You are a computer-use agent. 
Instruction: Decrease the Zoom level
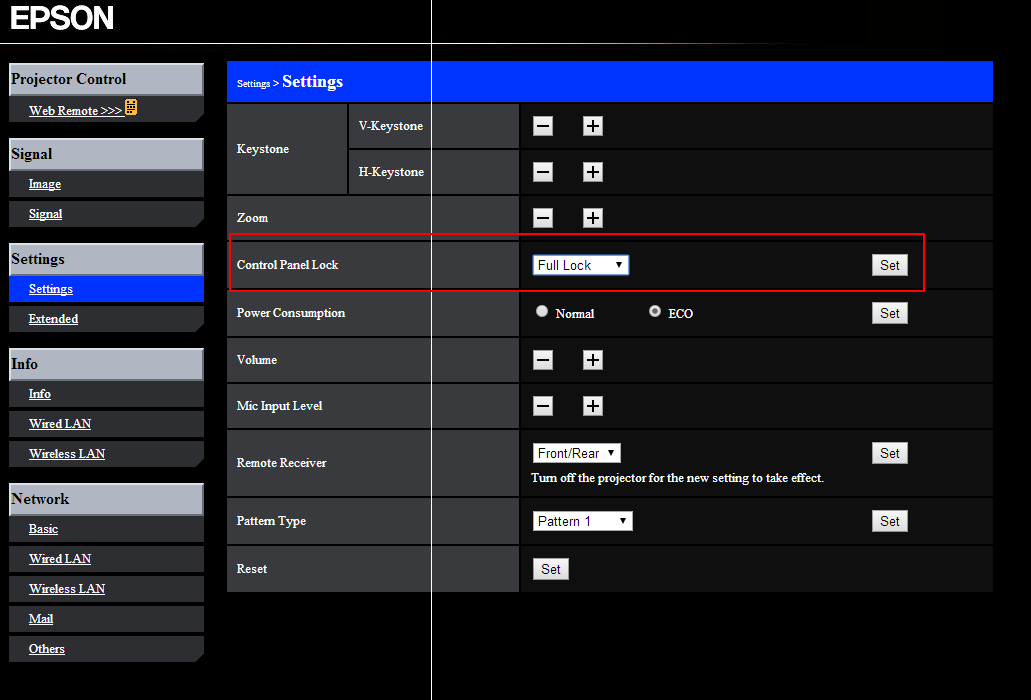click(542, 218)
